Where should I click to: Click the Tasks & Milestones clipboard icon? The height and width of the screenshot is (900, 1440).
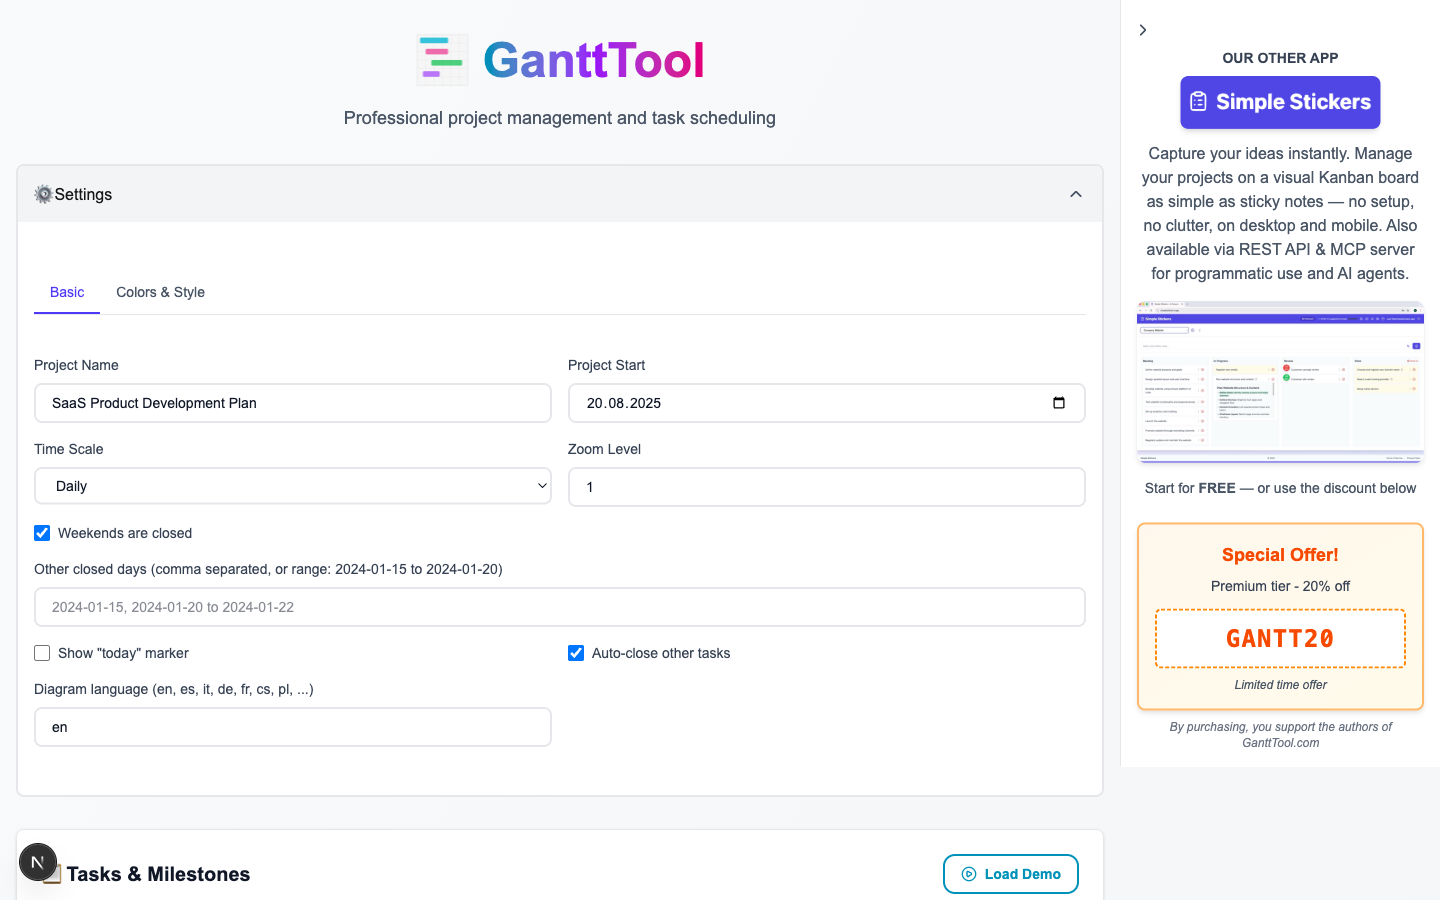54,874
